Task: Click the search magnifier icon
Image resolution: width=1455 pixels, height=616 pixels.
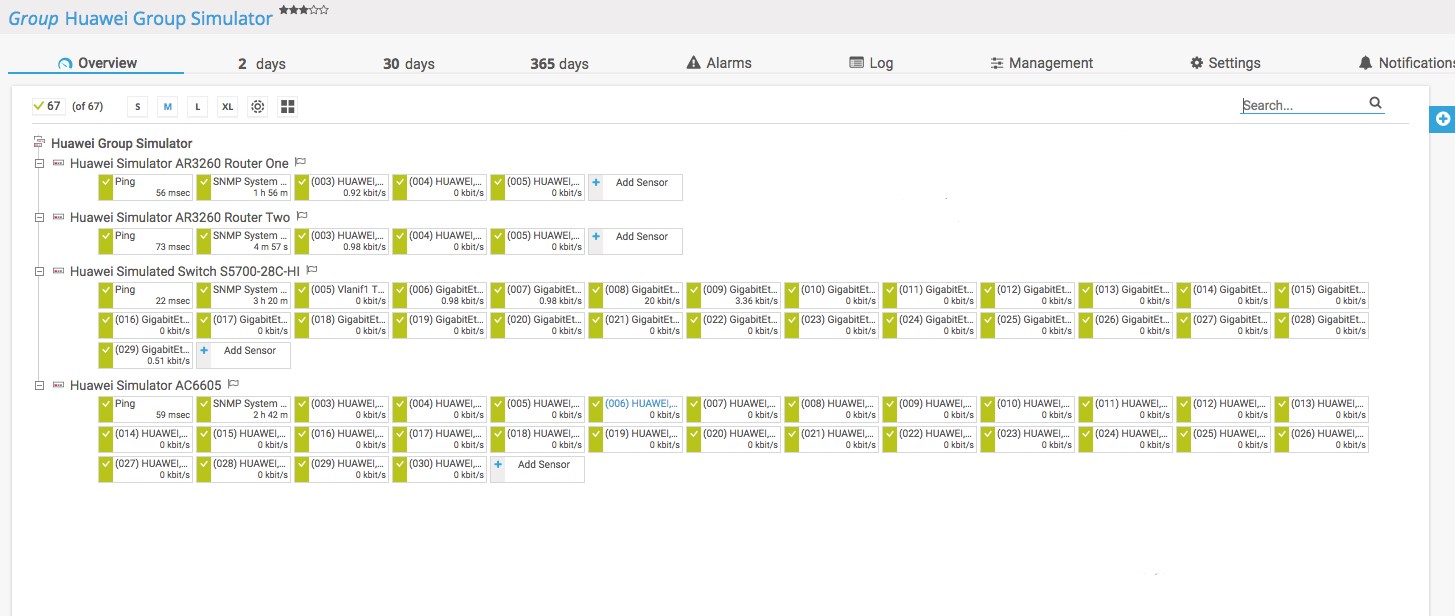Action: point(1375,103)
